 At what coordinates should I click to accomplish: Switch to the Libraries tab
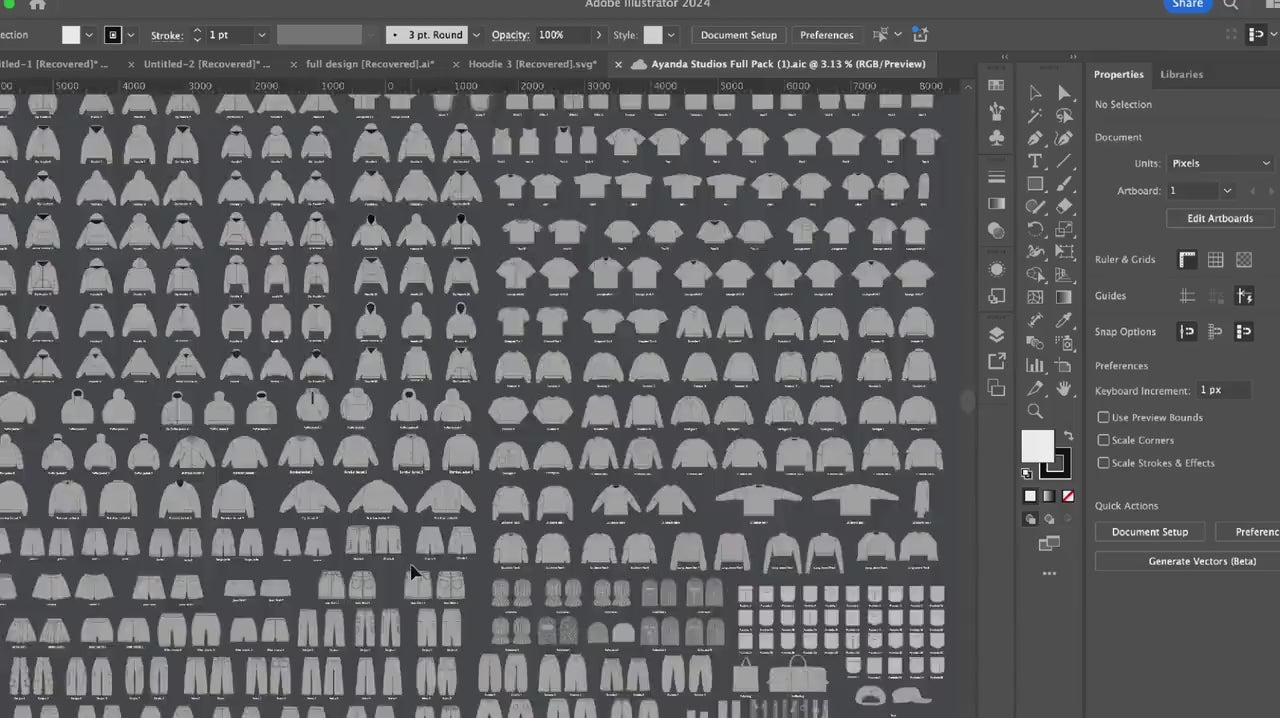click(1181, 74)
